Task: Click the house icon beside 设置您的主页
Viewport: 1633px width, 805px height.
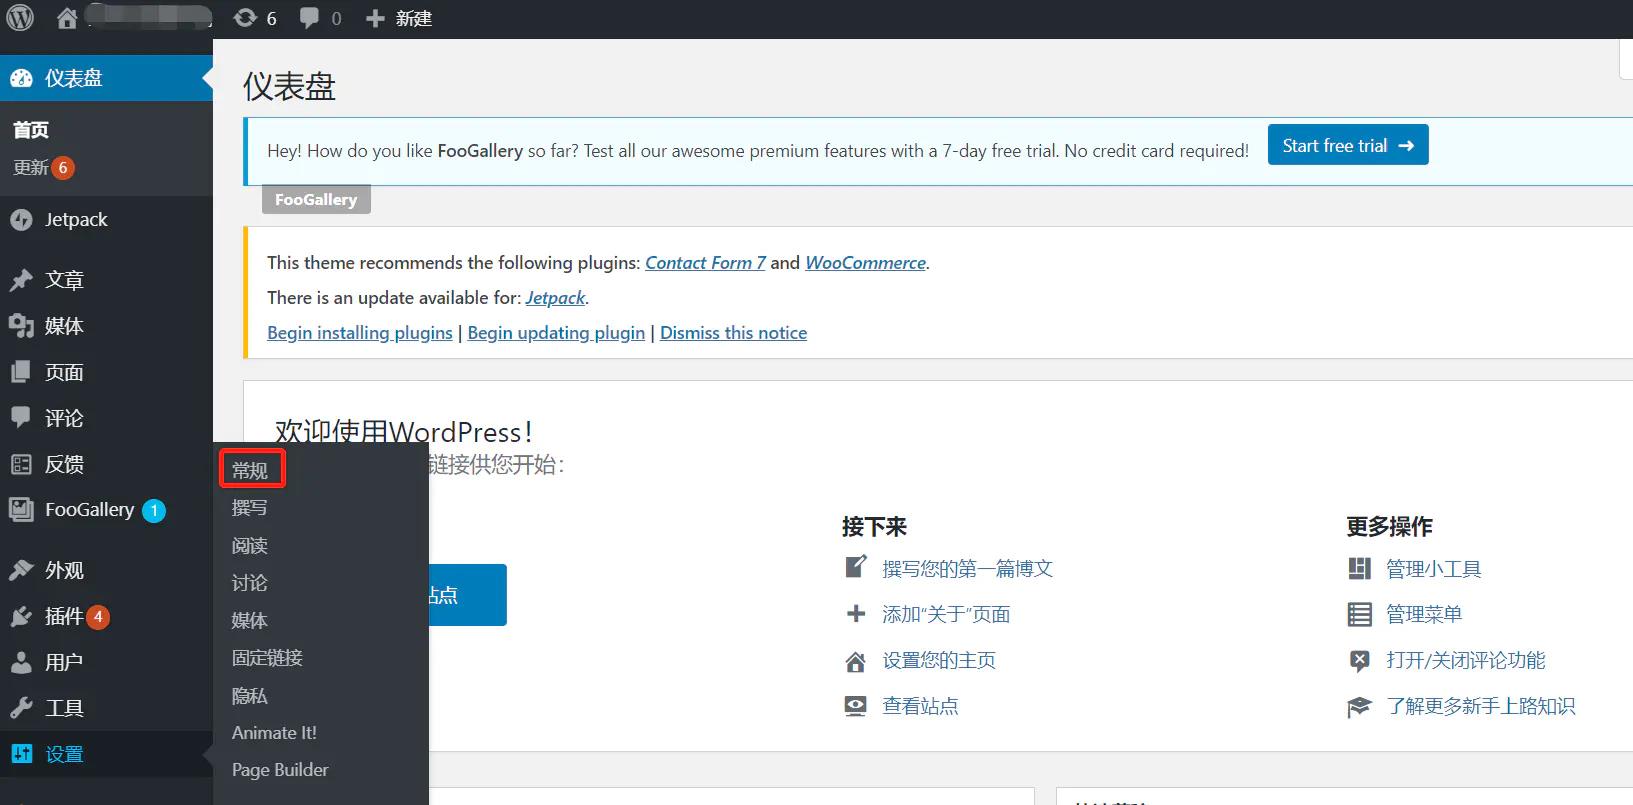Action: click(856, 661)
